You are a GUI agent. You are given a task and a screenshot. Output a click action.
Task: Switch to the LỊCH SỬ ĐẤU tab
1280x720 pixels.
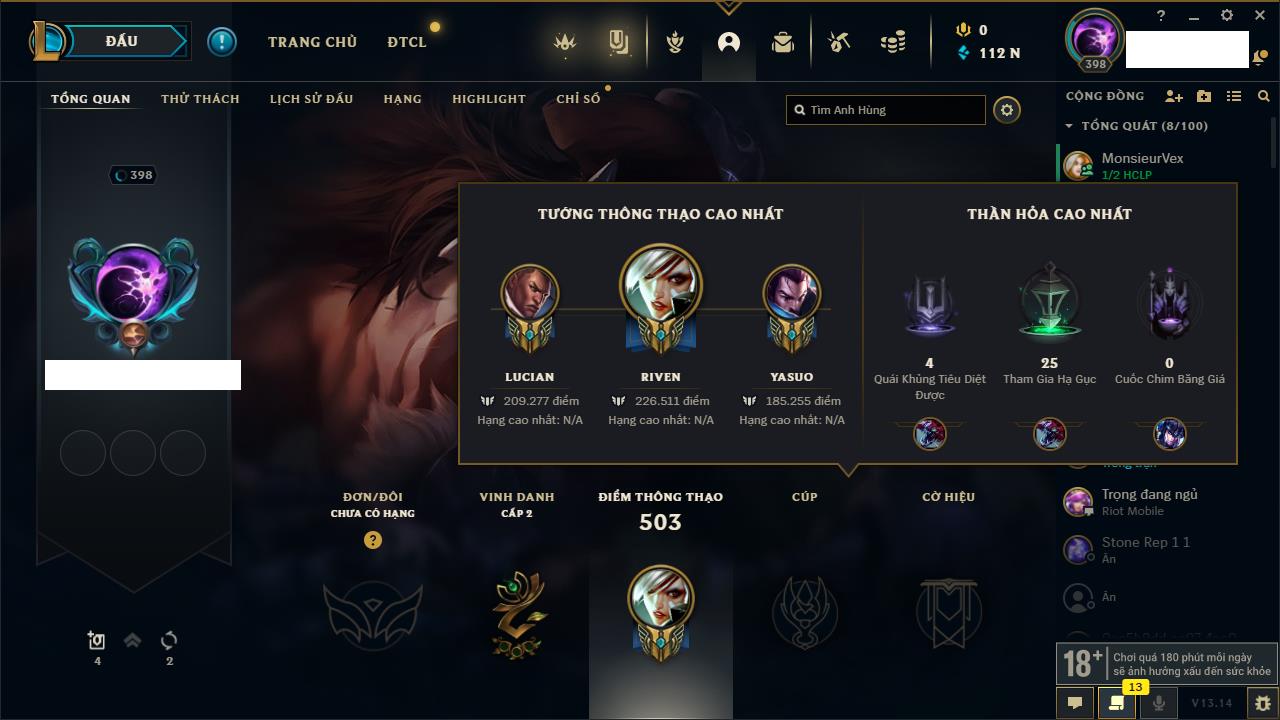click(312, 99)
